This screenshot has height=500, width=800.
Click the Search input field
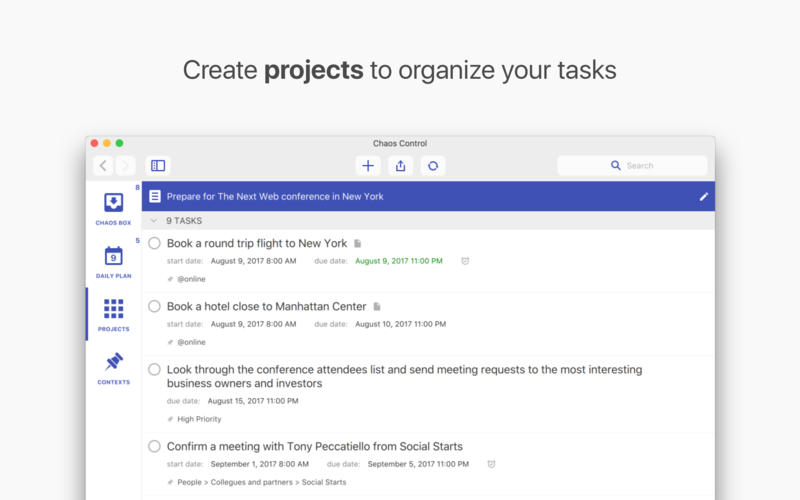click(x=640, y=166)
